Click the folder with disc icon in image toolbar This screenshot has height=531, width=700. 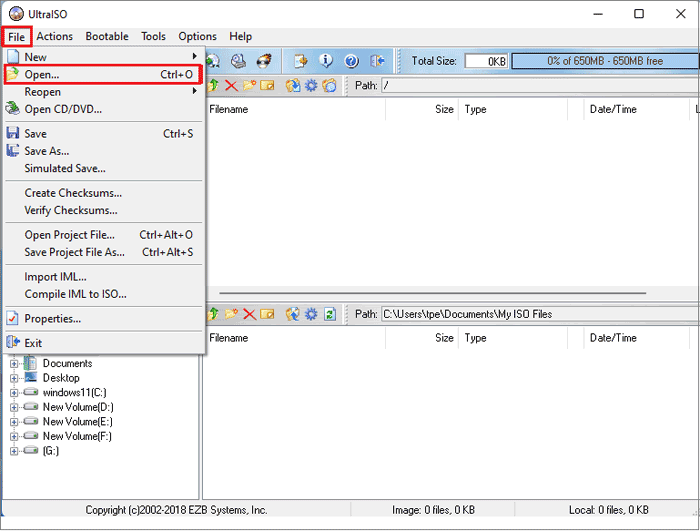[x=329, y=85]
